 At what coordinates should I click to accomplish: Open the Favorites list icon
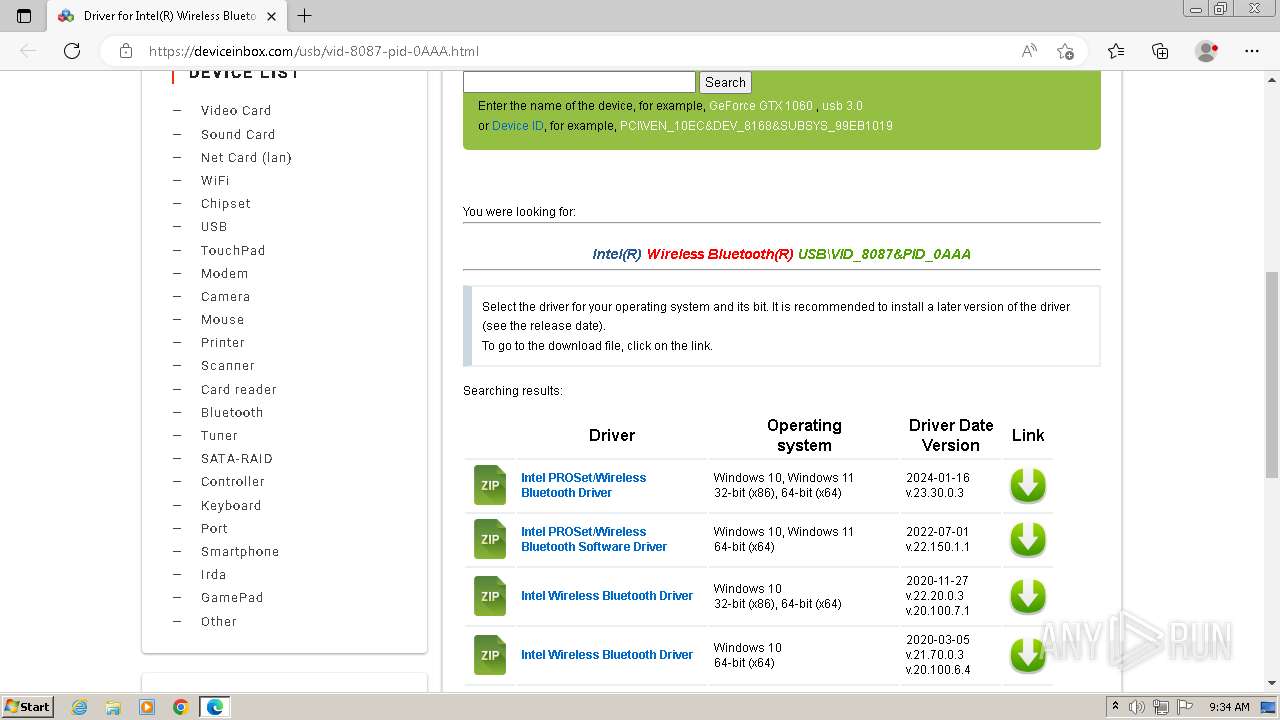(1116, 51)
